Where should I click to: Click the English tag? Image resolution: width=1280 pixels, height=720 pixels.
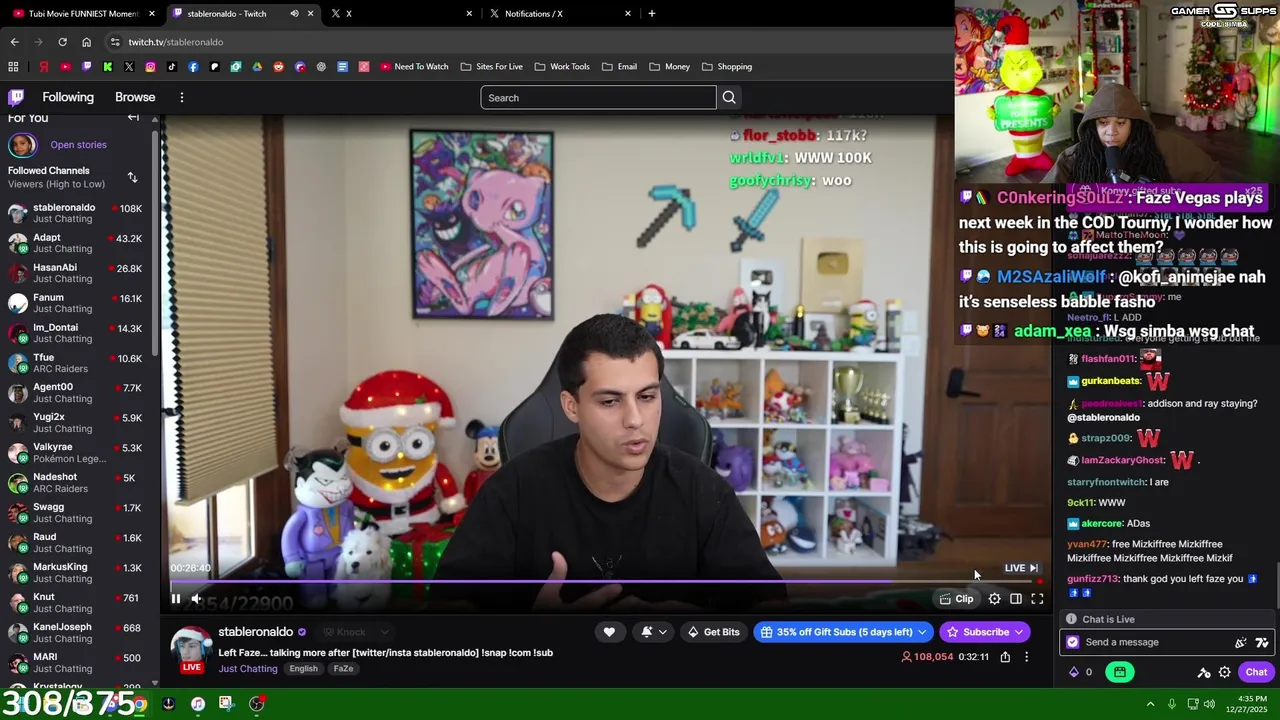coord(303,669)
